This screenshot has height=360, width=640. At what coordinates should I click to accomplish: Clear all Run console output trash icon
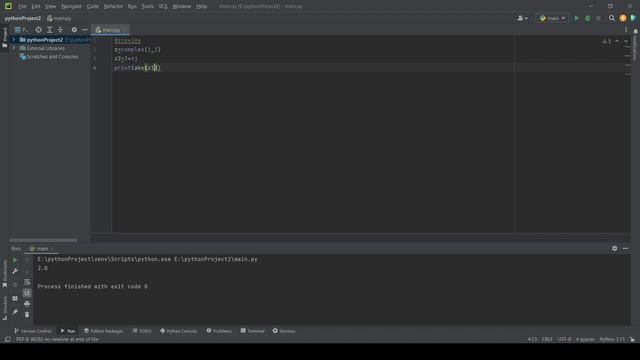click(x=27, y=315)
